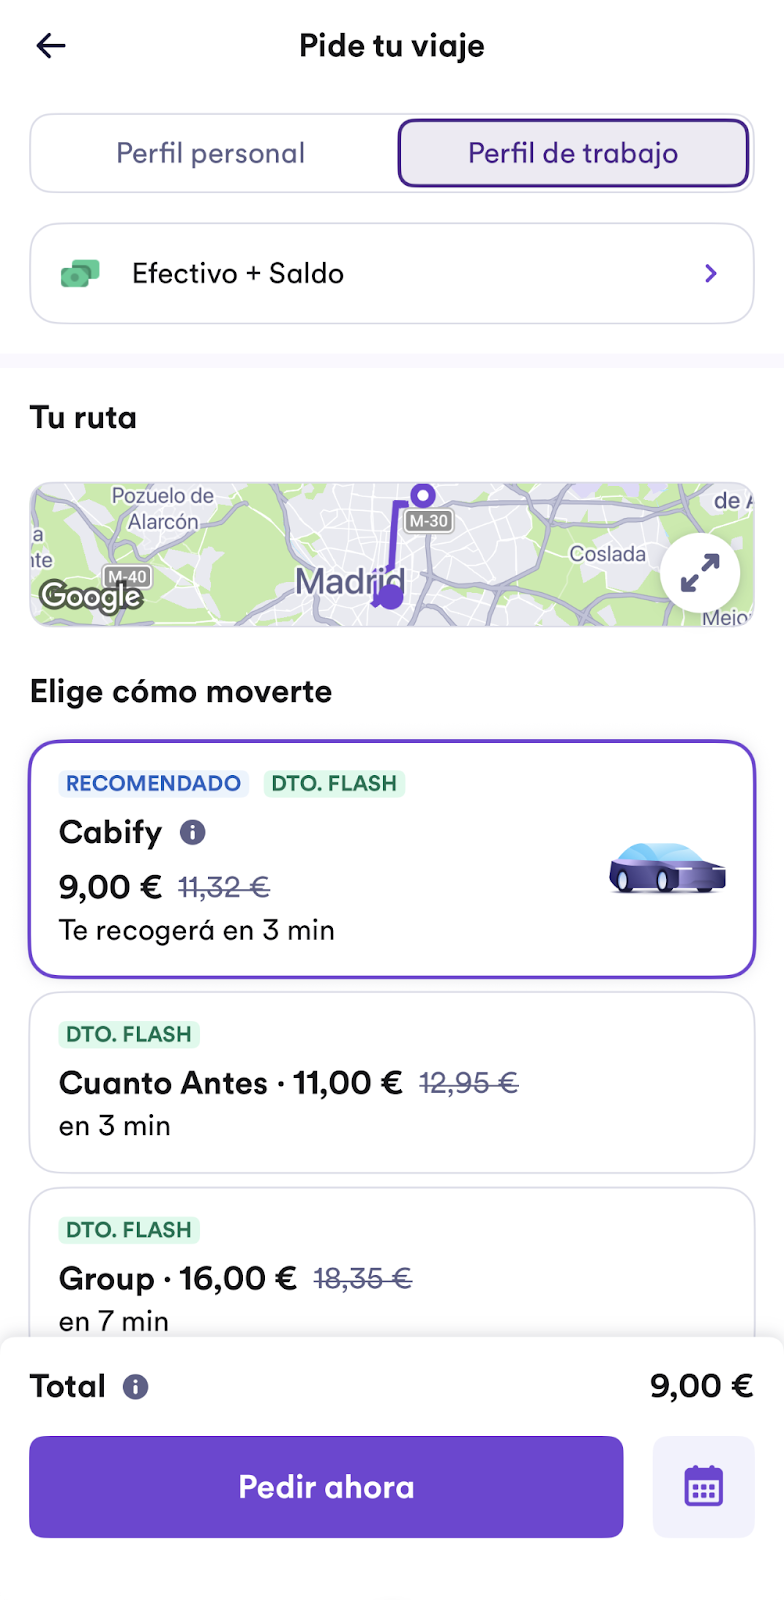Open Efectivo + Saldo payment selector

tap(391, 274)
